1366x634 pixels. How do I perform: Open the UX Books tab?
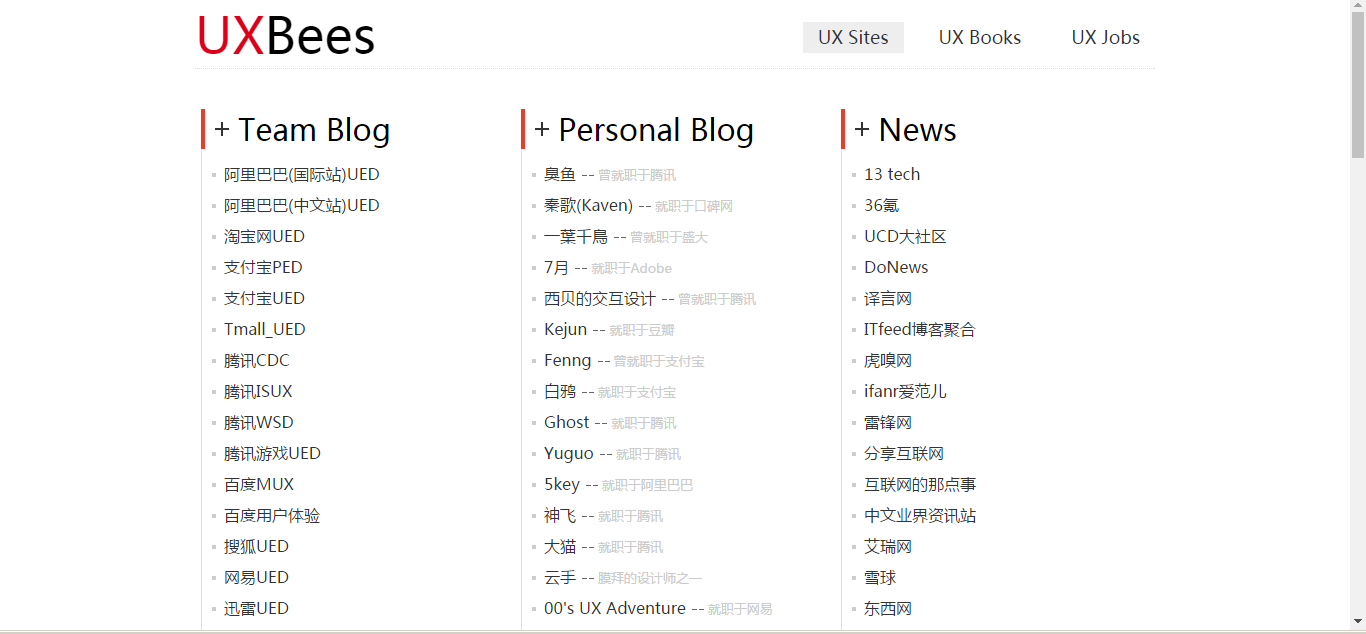[980, 37]
